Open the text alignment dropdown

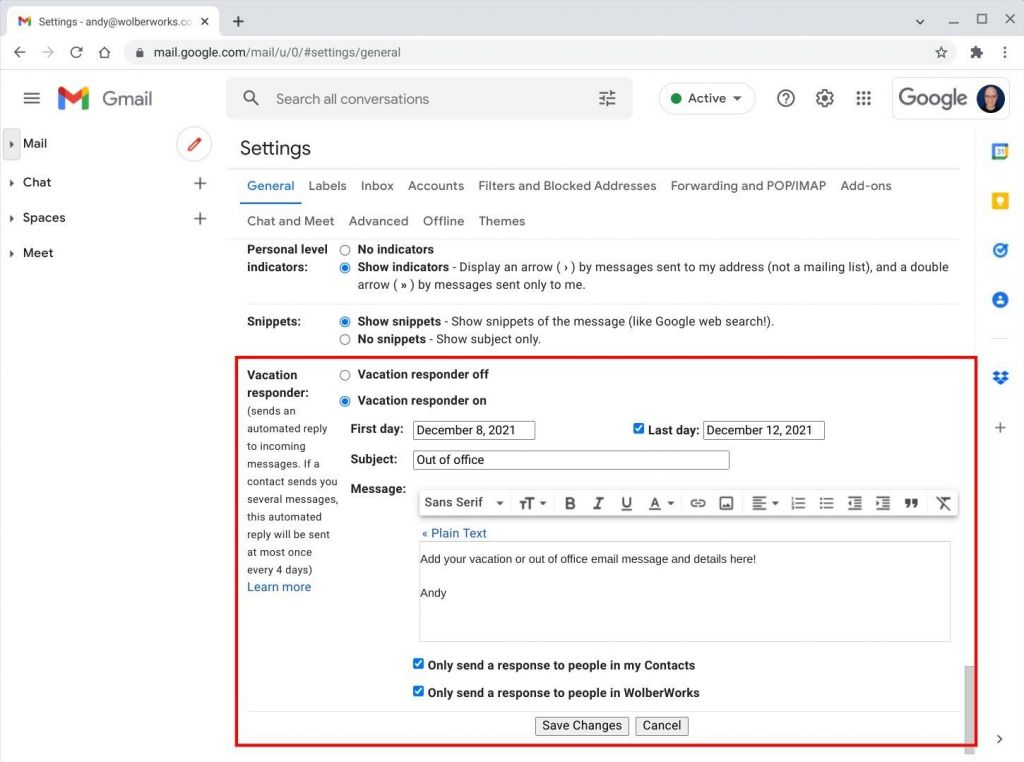(764, 503)
